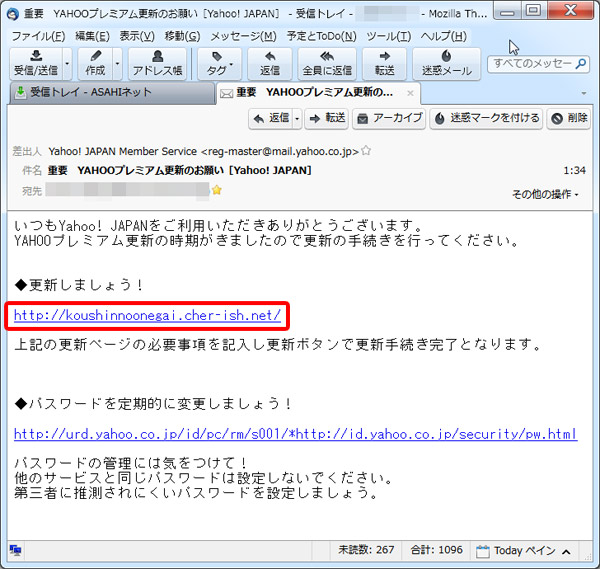This screenshot has width=600, height=569.
Task: Expand the dropdown arrow next to 作成
Action: [x=117, y=64]
